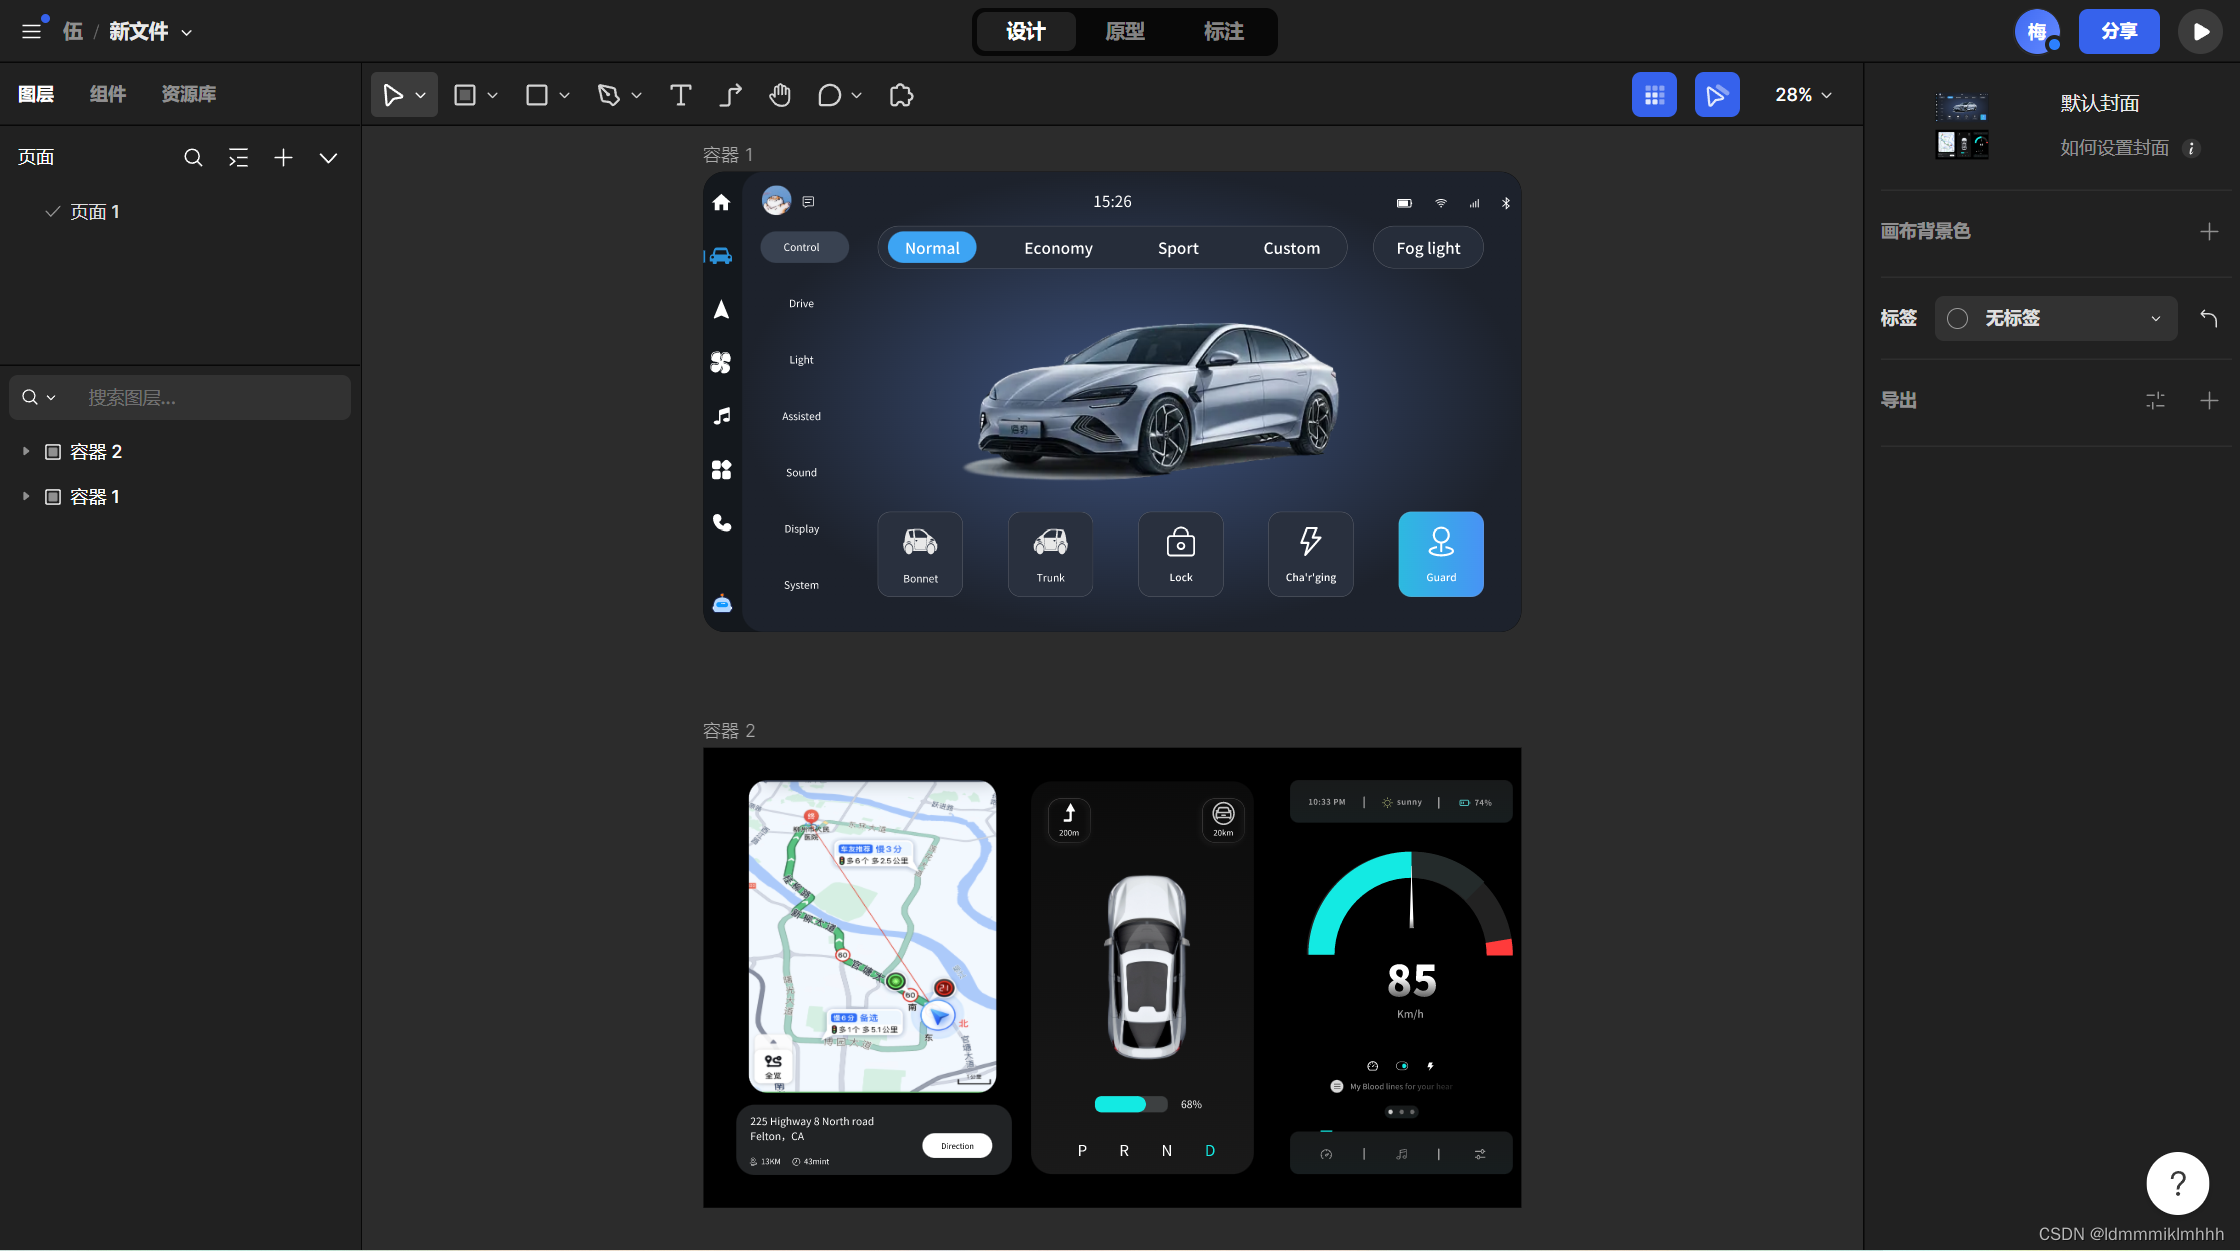
Task: Toggle the blue cursor mode button
Action: (x=1716, y=95)
